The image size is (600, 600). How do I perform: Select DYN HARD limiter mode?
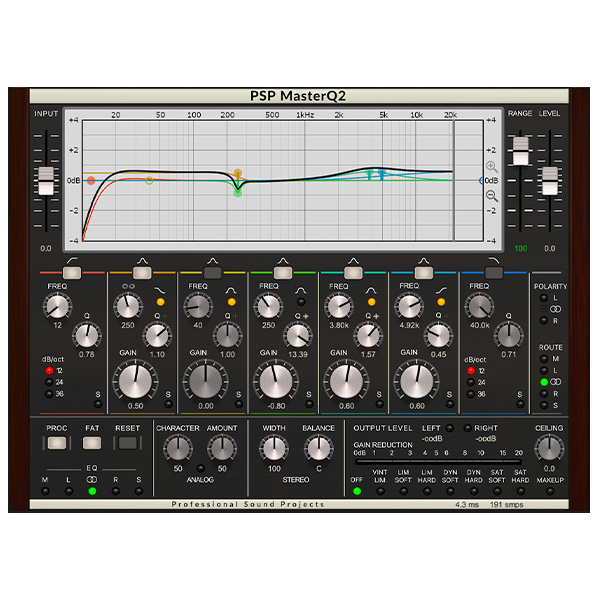474,491
